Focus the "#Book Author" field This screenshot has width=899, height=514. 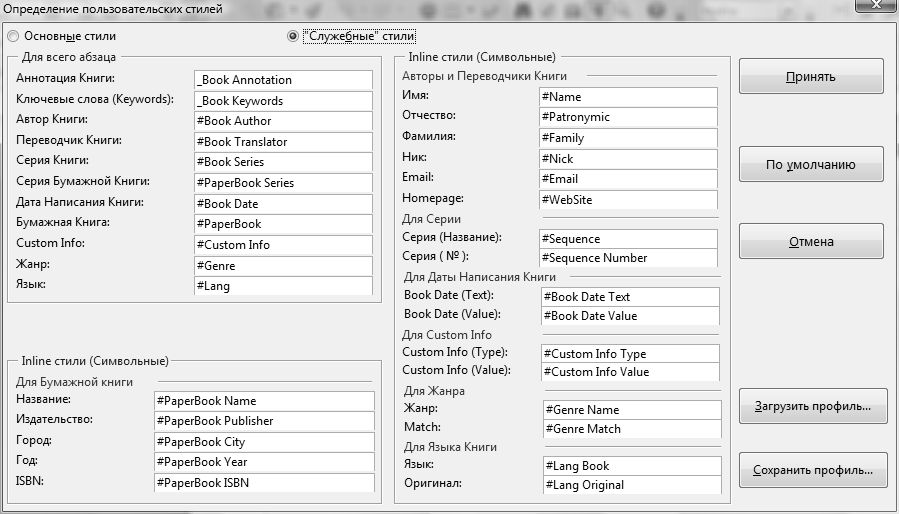point(283,121)
